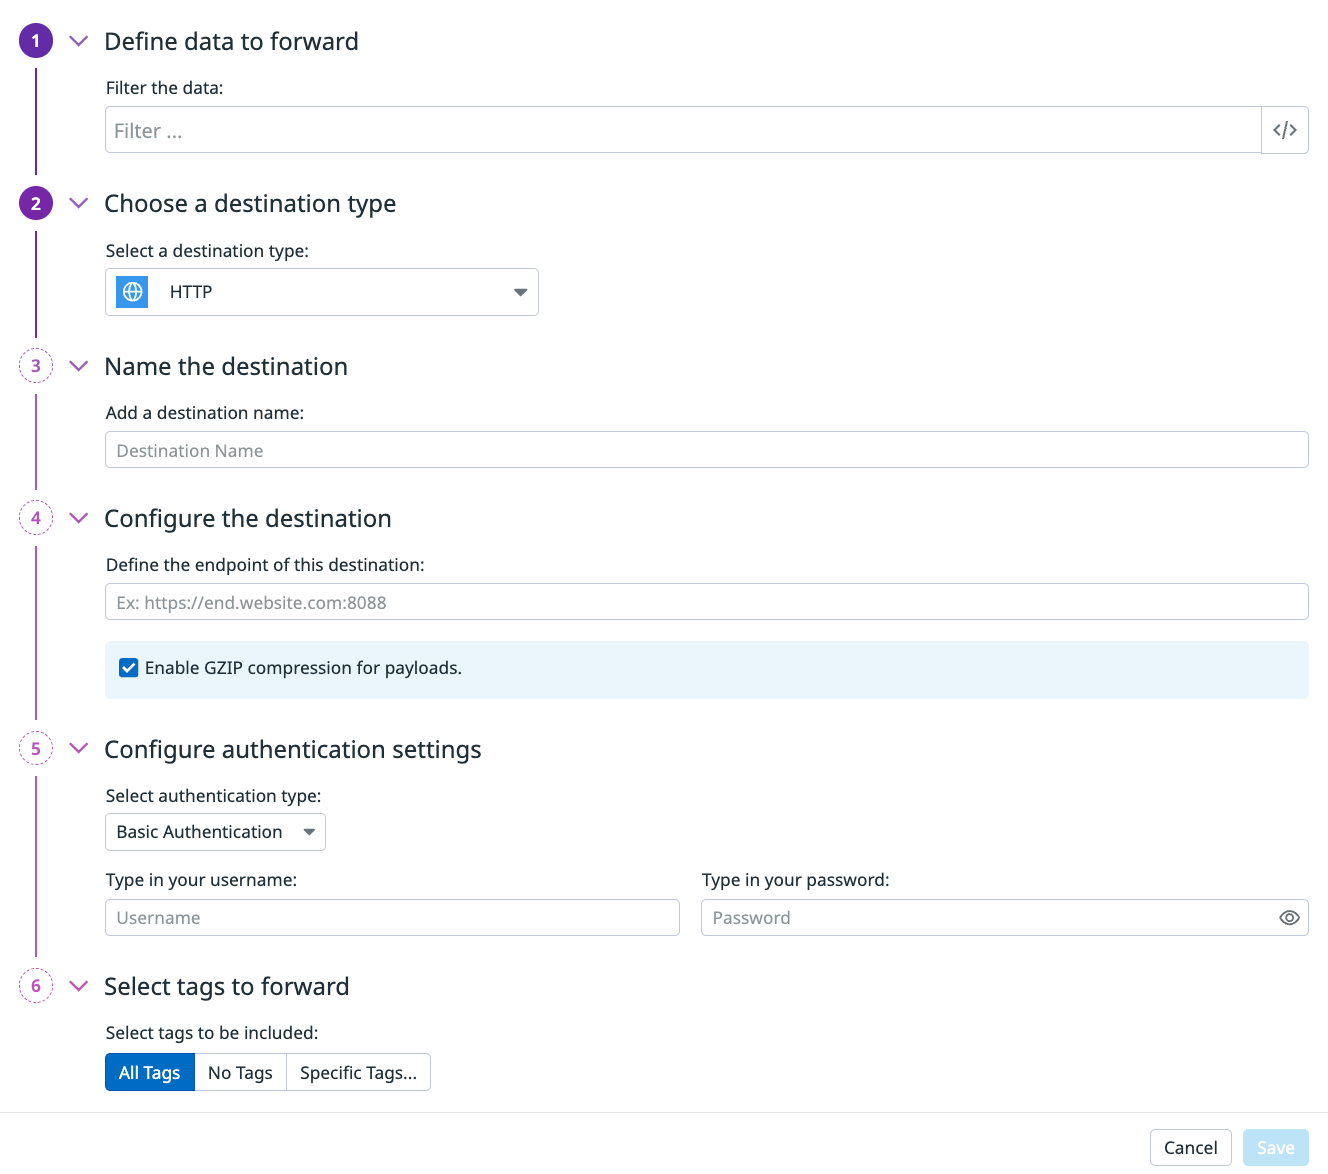
Task: Show password with the eye icon
Action: click(1289, 918)
